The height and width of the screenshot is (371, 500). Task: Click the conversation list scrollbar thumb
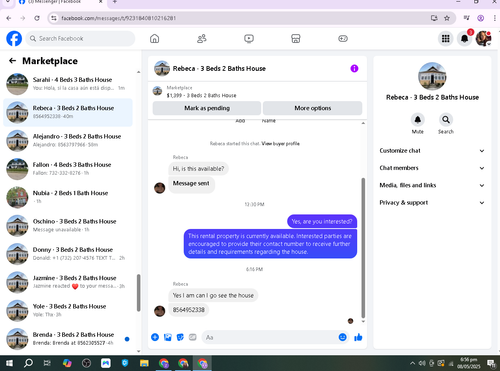(x=138, y=293)
